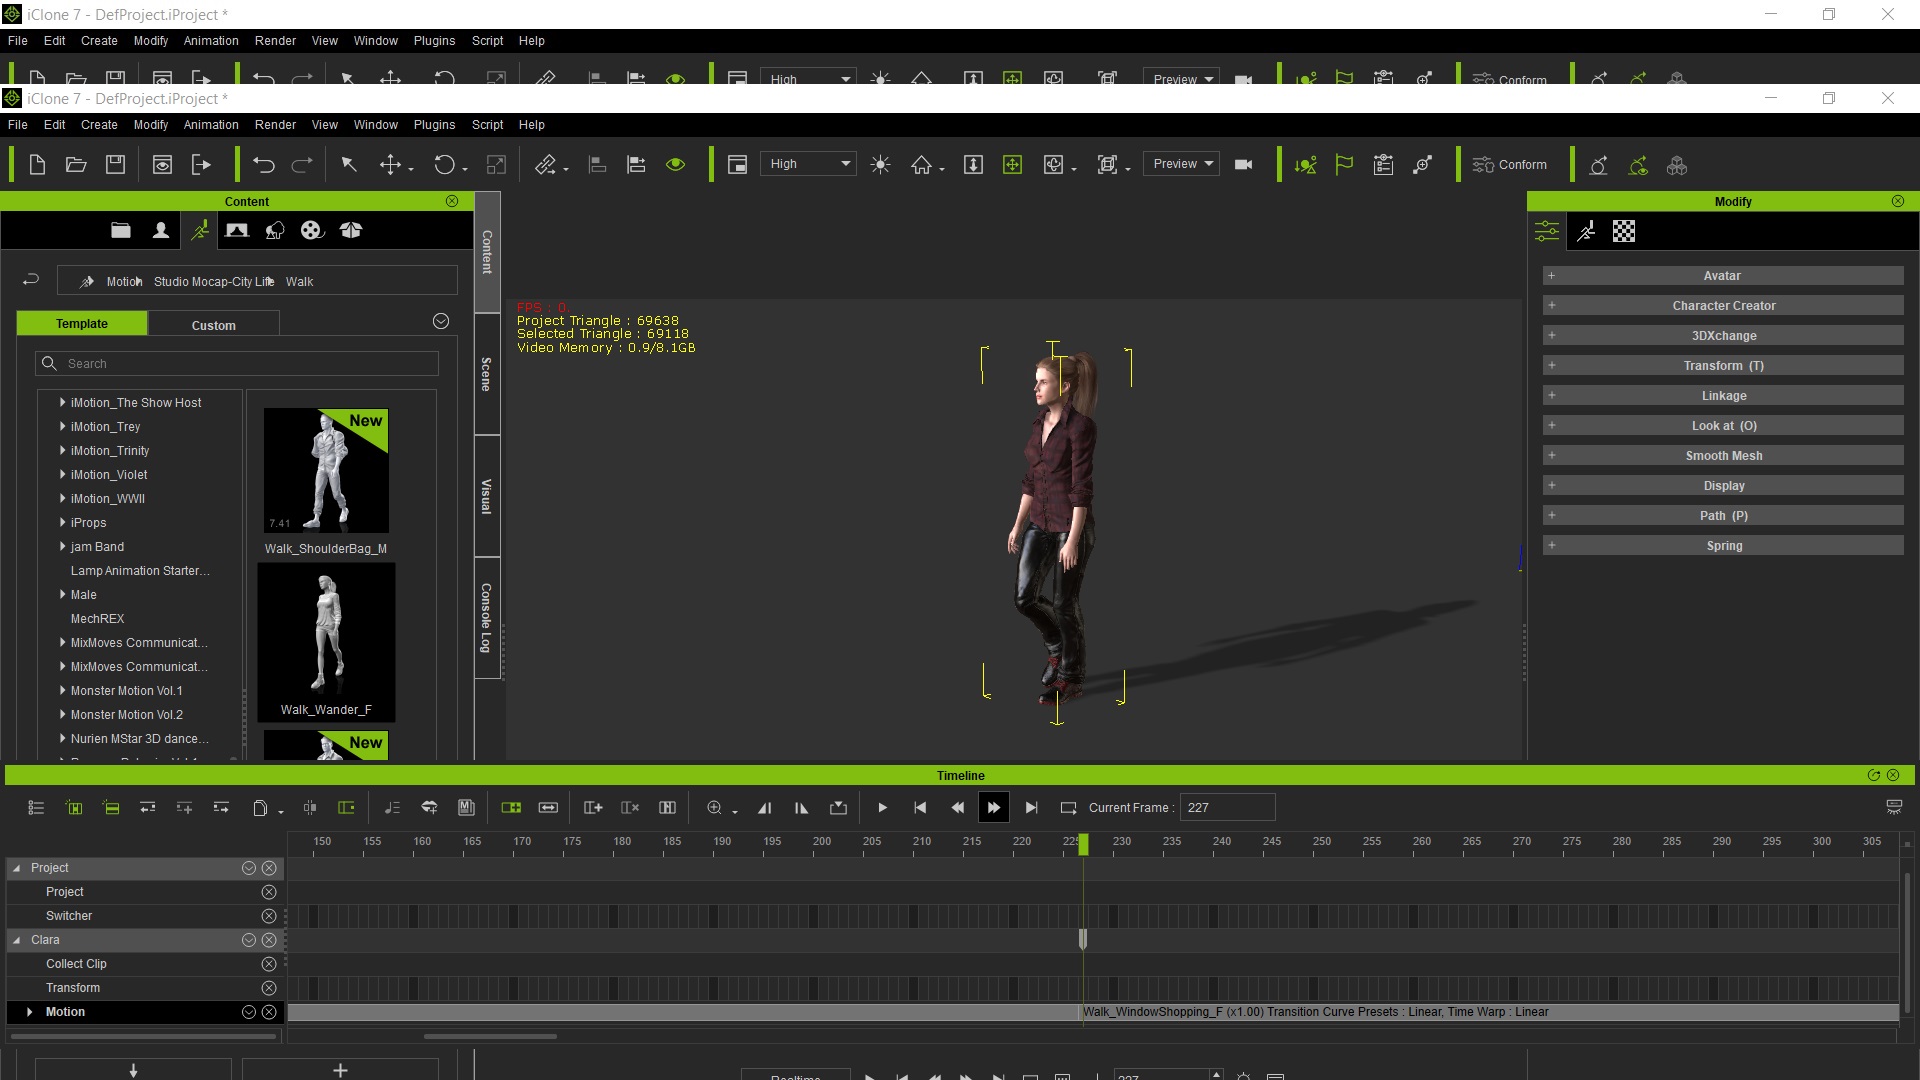Click the playhead marker at frame 227
The width and height of the screenshot is (1920, 1080).
(1083, 845)
